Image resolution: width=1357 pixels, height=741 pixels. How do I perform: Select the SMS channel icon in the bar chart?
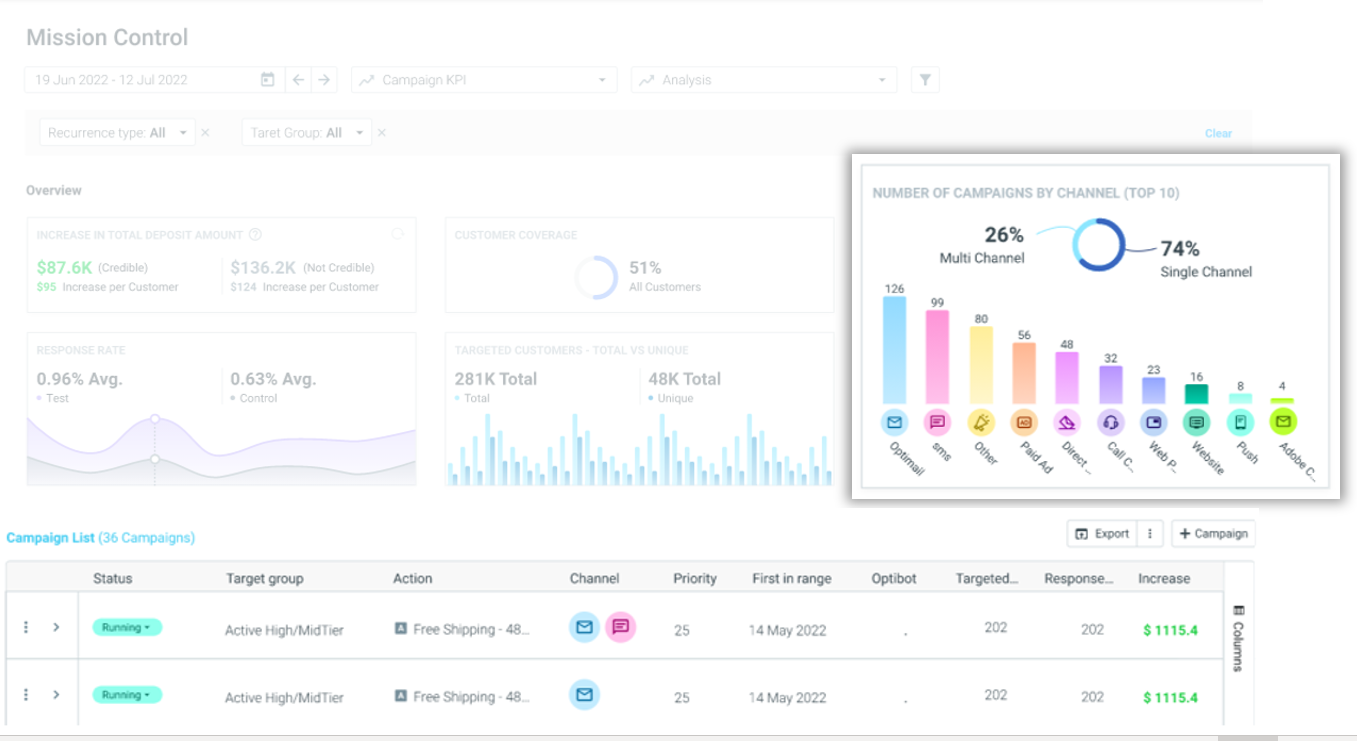tap(937, 422)
